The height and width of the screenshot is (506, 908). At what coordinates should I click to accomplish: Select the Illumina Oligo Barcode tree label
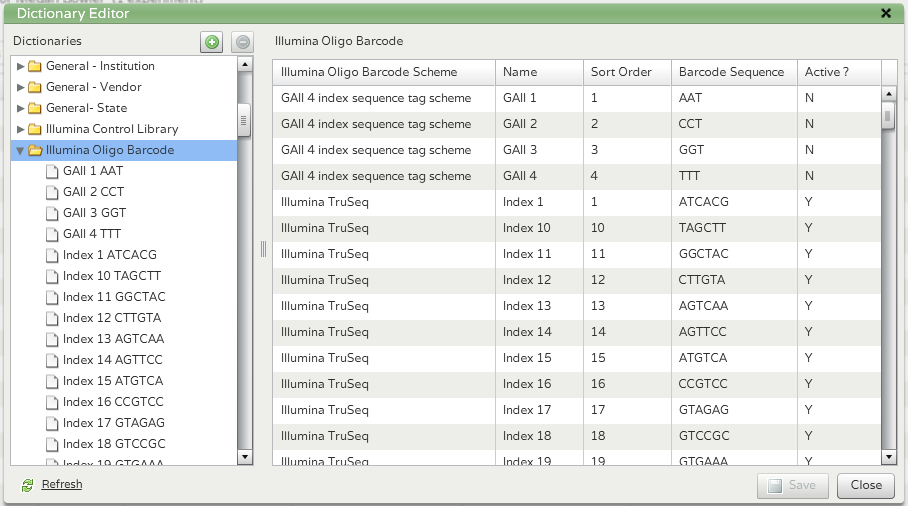[110, 150]
